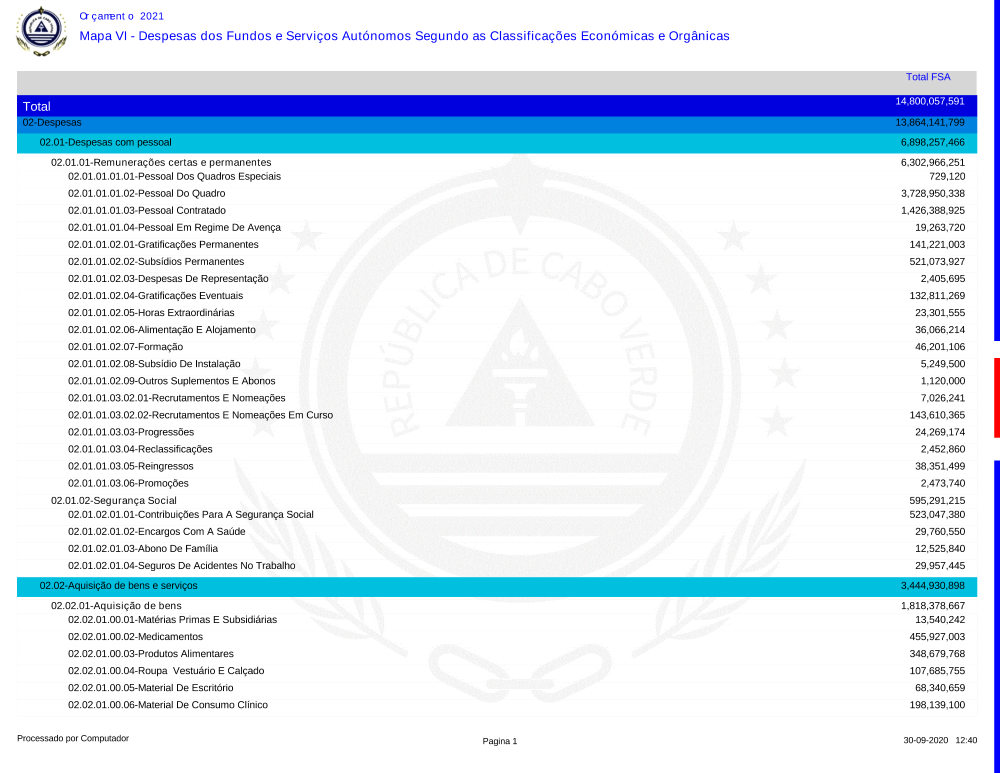The image size is (1000, 773).
Task: Click the 14,800,057,591 total amount value
Action: tap(929, 102)
